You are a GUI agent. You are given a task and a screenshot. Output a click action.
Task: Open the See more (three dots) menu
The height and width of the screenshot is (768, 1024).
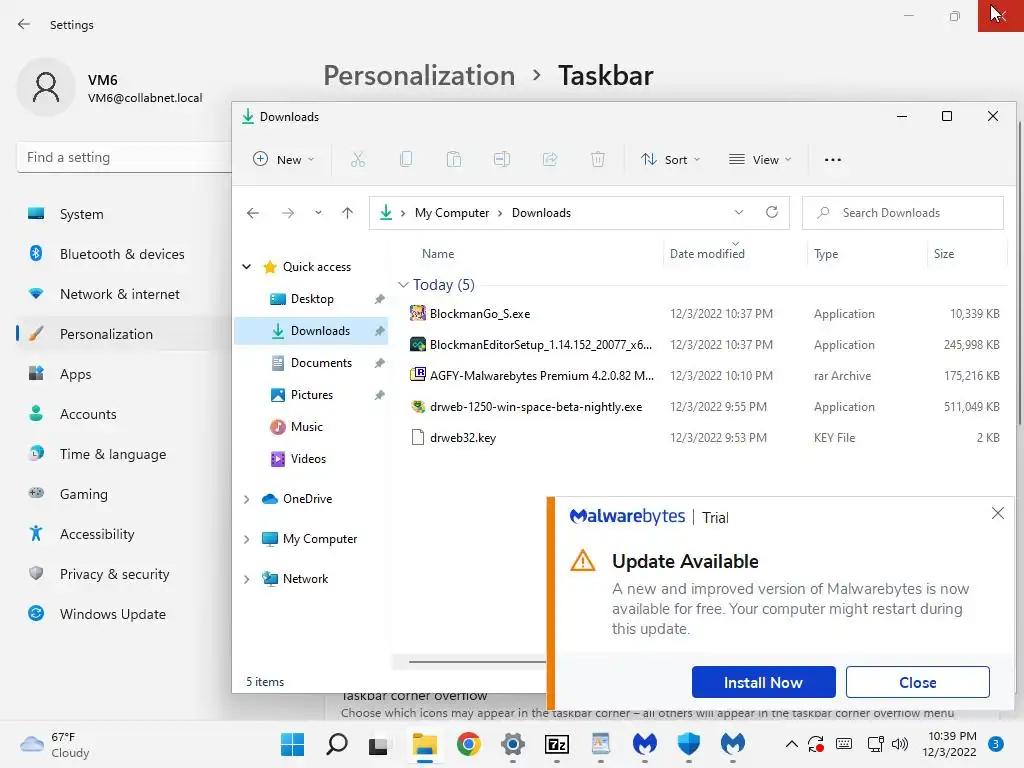coord(833,159)
